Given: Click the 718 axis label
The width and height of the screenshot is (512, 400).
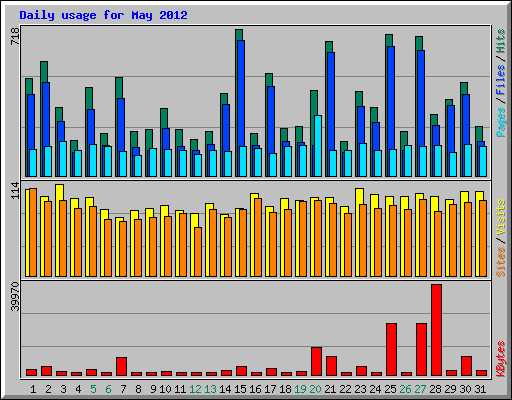Looking at the screenshot, I should click(x=15, y=36).
